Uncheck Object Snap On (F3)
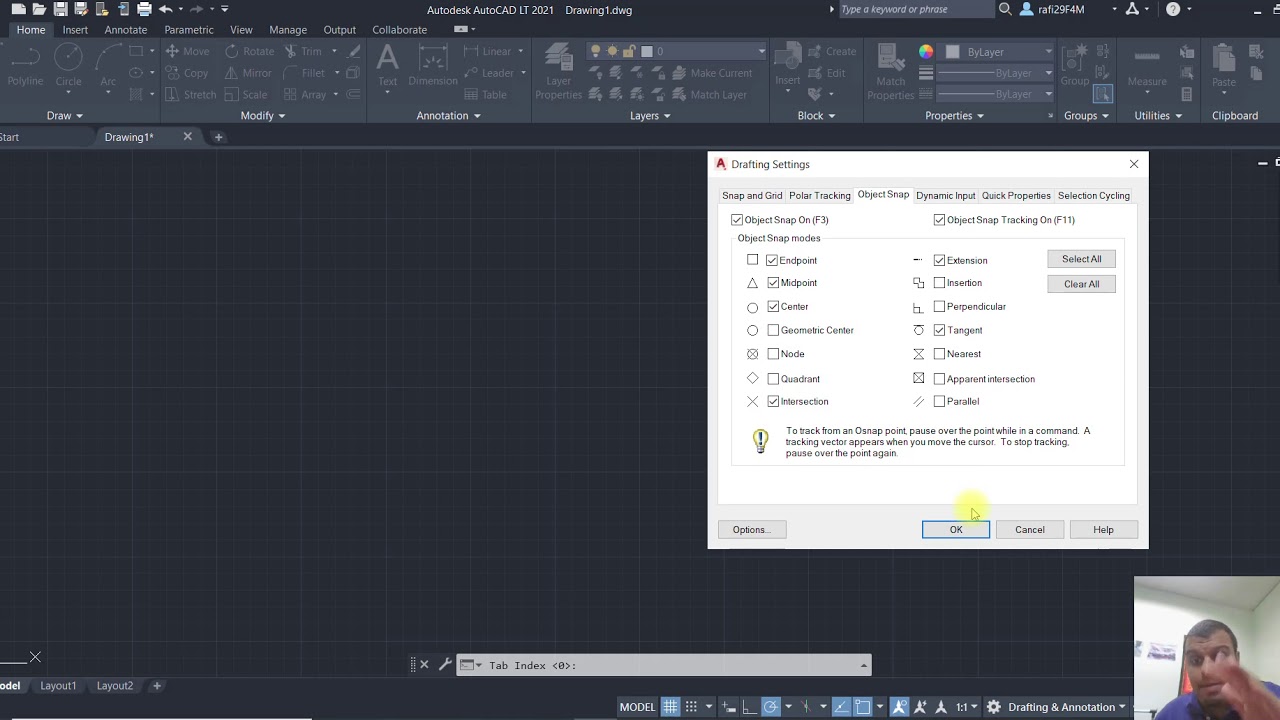 737,220
